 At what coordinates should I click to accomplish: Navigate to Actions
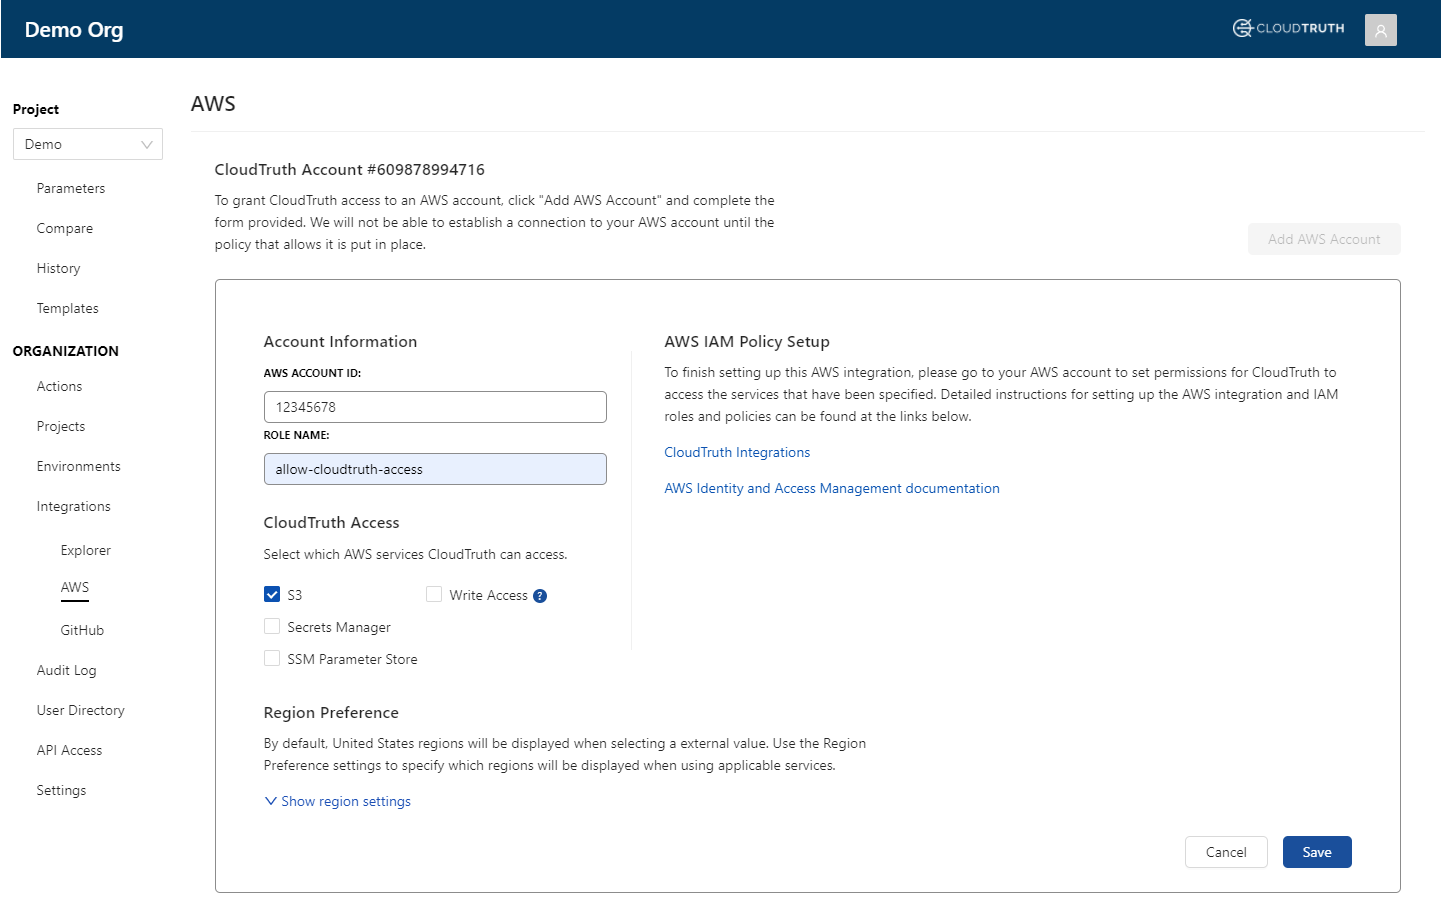60,386
